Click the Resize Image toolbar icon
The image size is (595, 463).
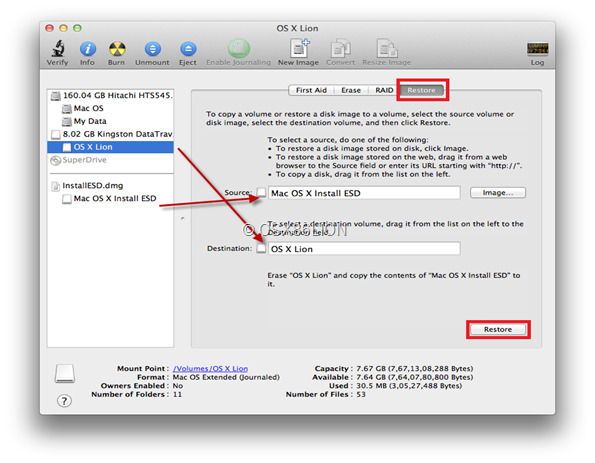click(x=386, y=48)
